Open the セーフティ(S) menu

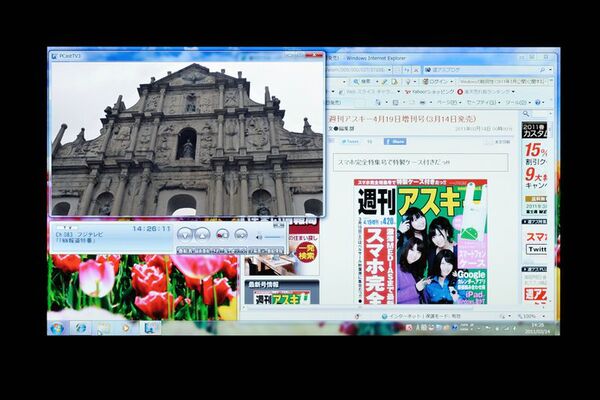point(482,103)
